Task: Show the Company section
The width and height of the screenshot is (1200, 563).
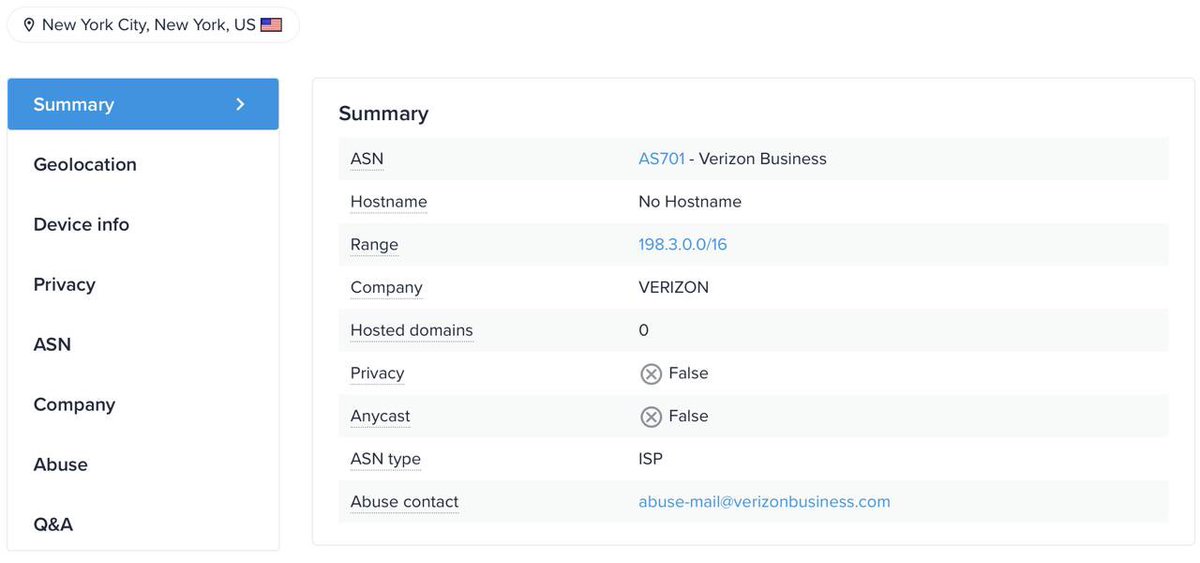Action: [x=74, y=404]
